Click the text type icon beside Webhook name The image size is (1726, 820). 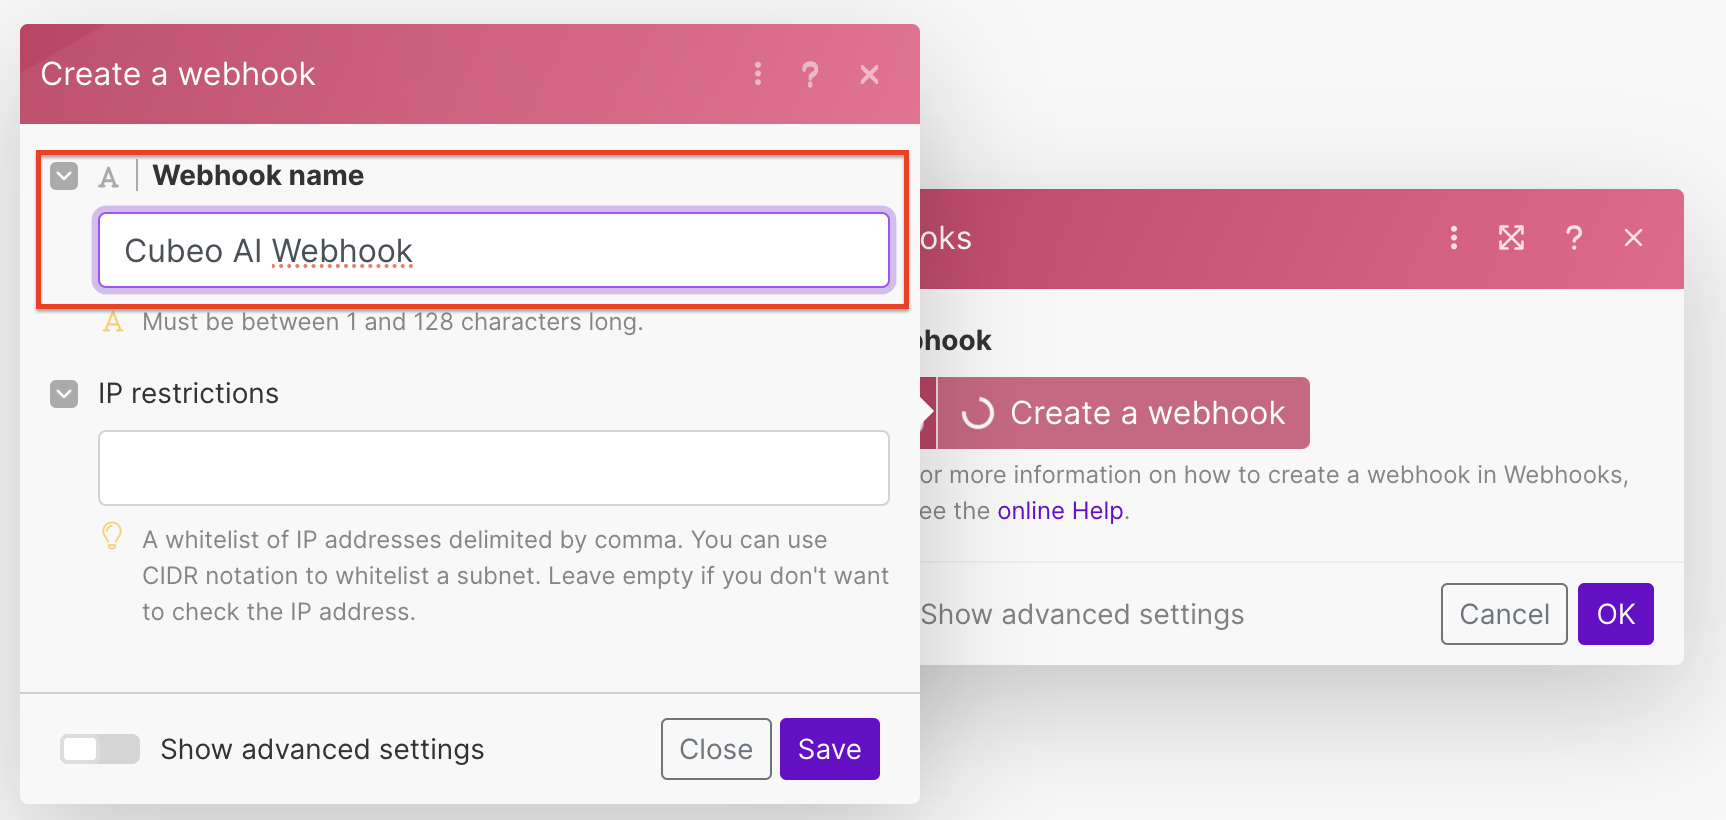click(x=108, y=178)
